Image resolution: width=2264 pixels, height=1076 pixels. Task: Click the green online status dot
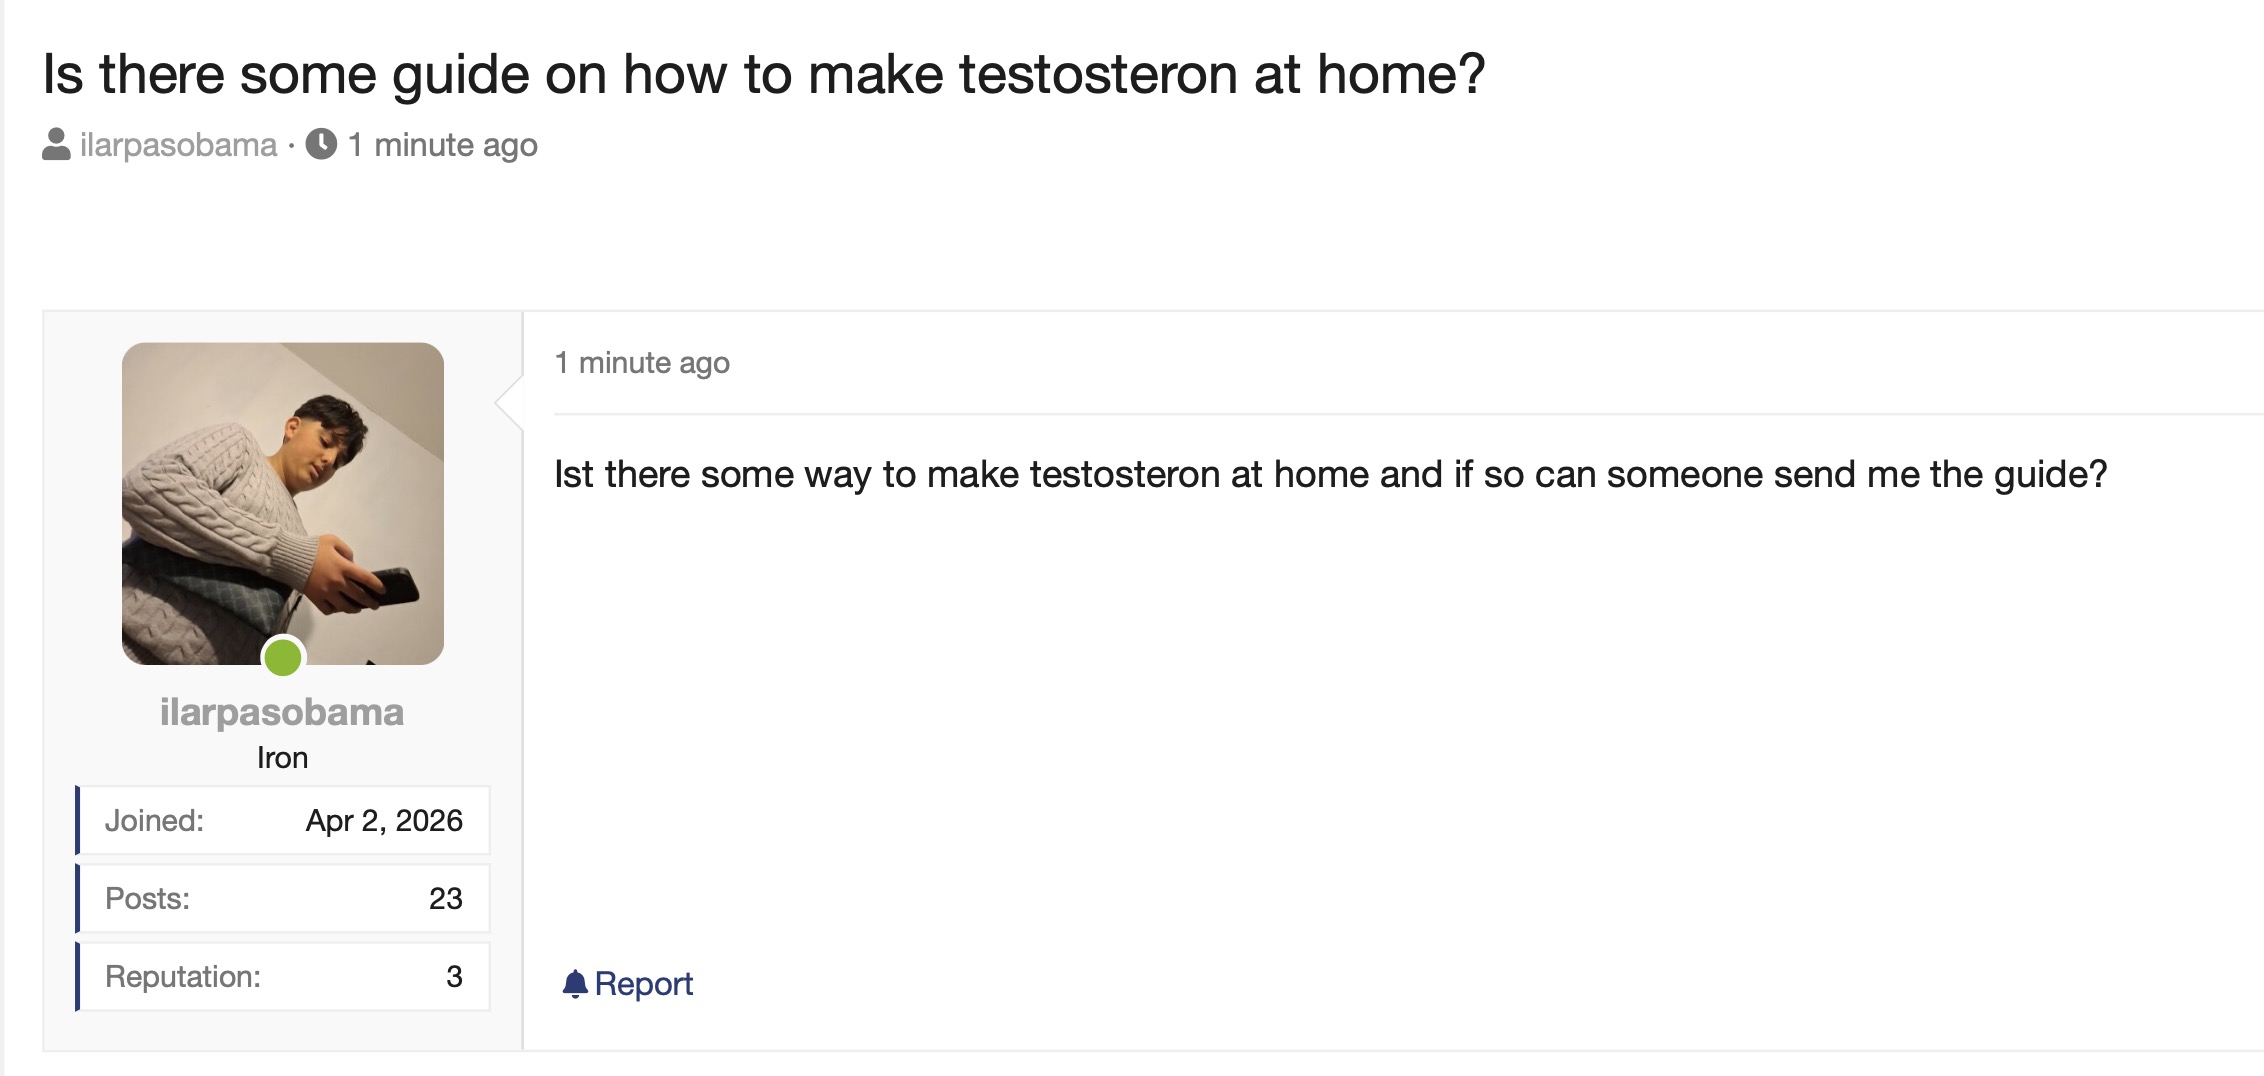(x=283, y=657)
